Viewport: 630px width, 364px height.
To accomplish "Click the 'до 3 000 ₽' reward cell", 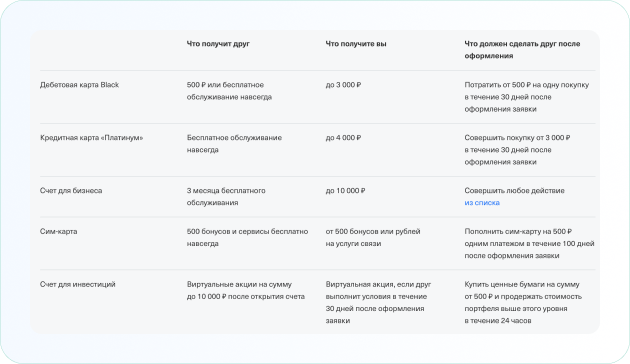I will (343, 85).
